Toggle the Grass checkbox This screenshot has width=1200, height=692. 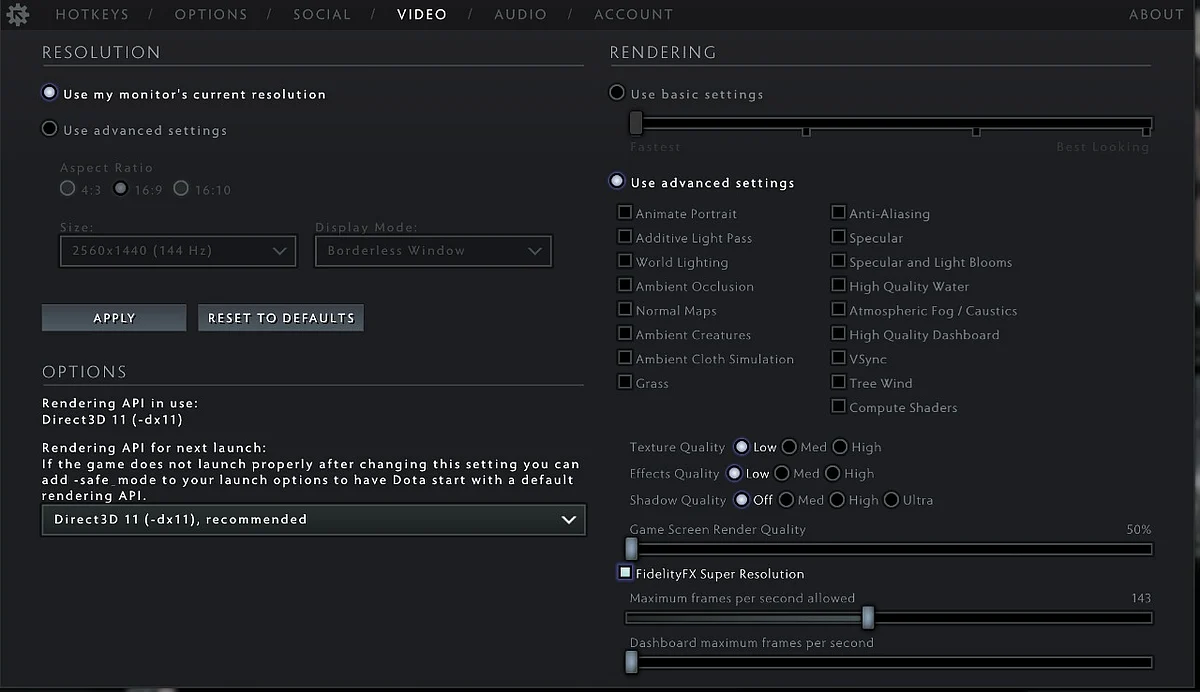[x=625, y=382]
